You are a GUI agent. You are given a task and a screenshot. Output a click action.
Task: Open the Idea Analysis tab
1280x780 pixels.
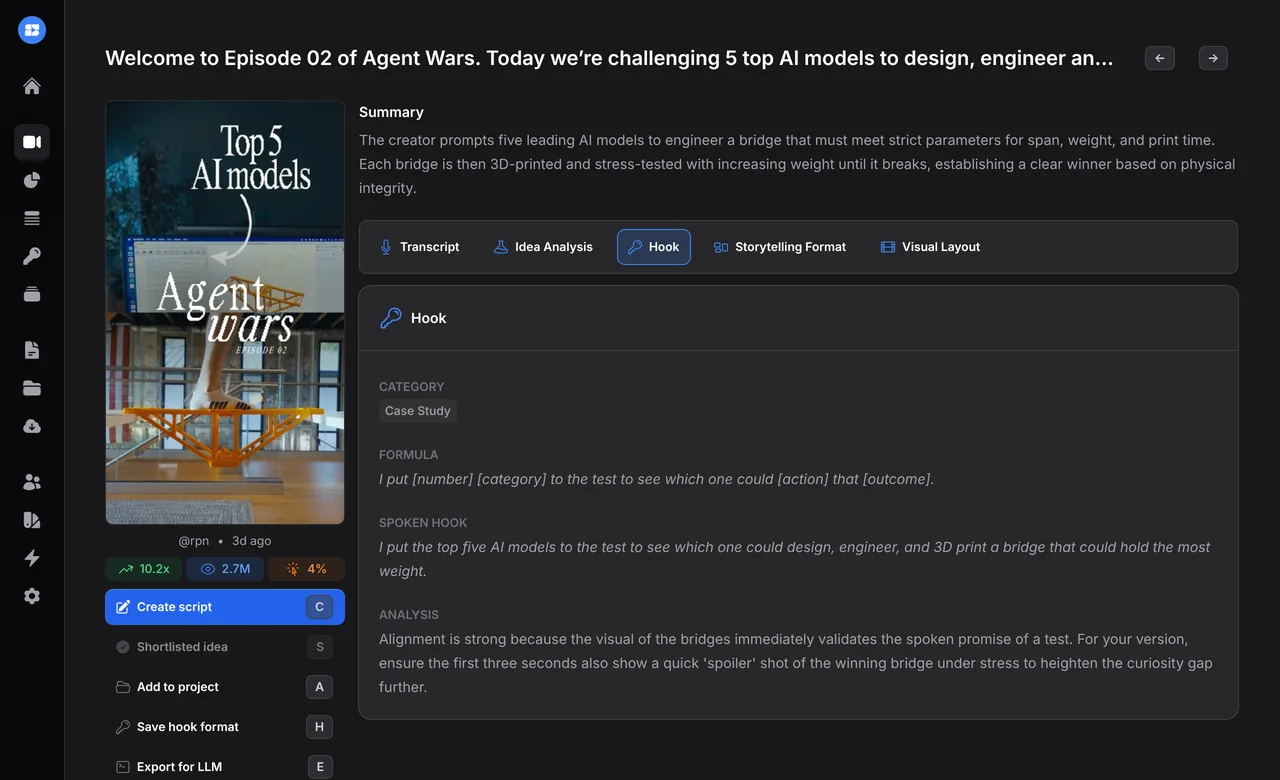543,247
